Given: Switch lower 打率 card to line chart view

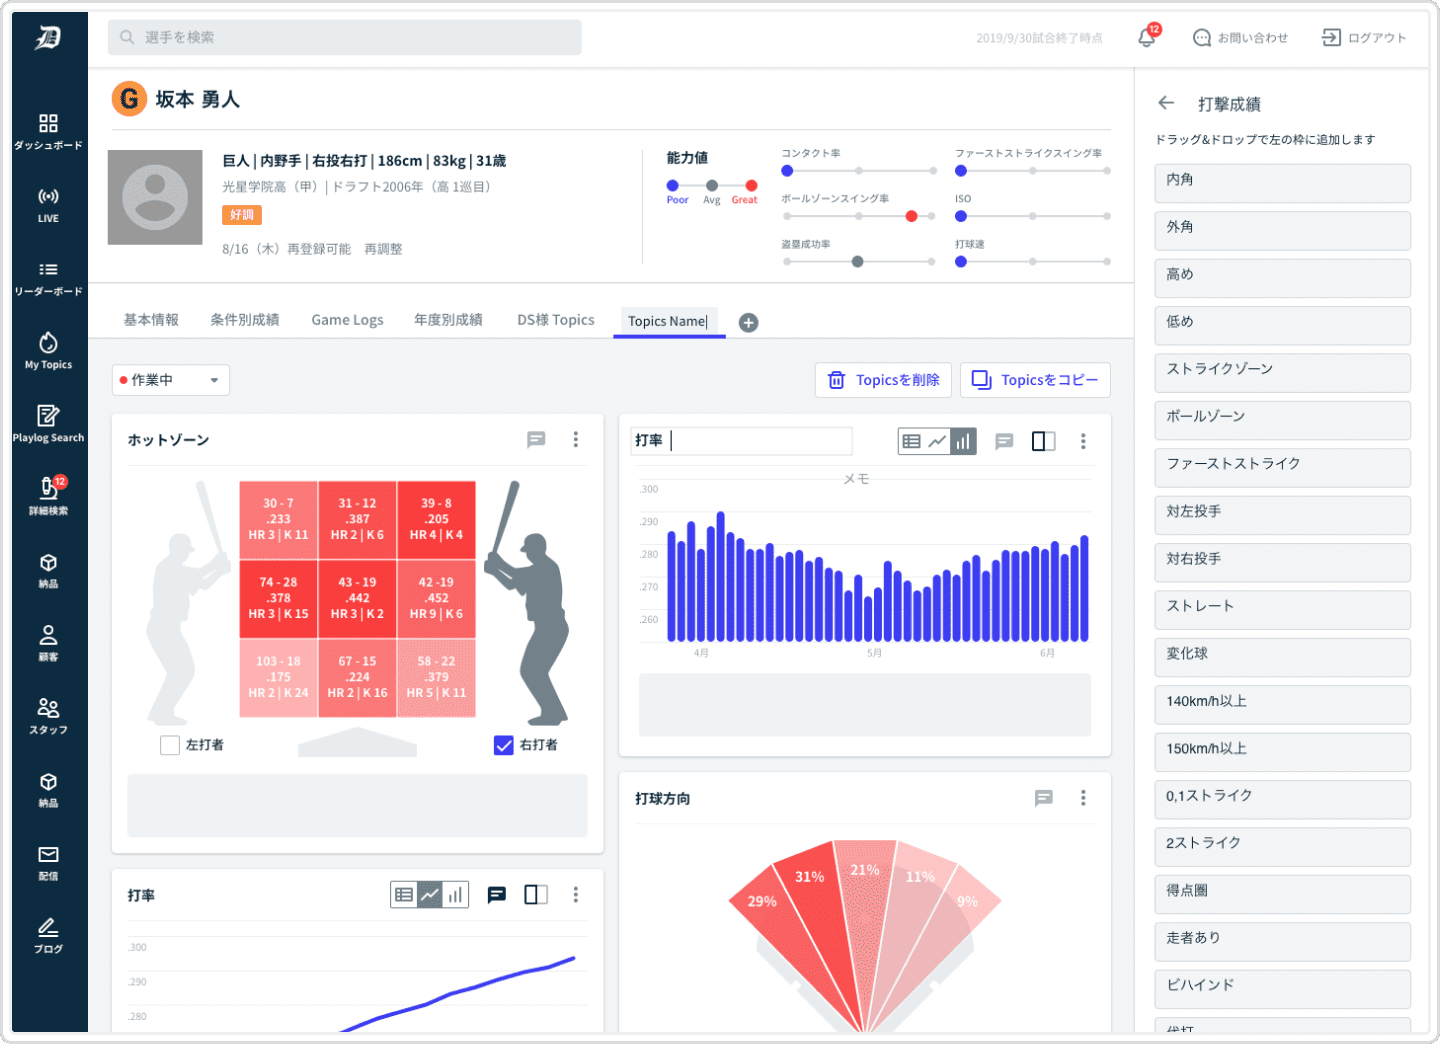Looking at the screenshot, I should [x=429, y=895].
